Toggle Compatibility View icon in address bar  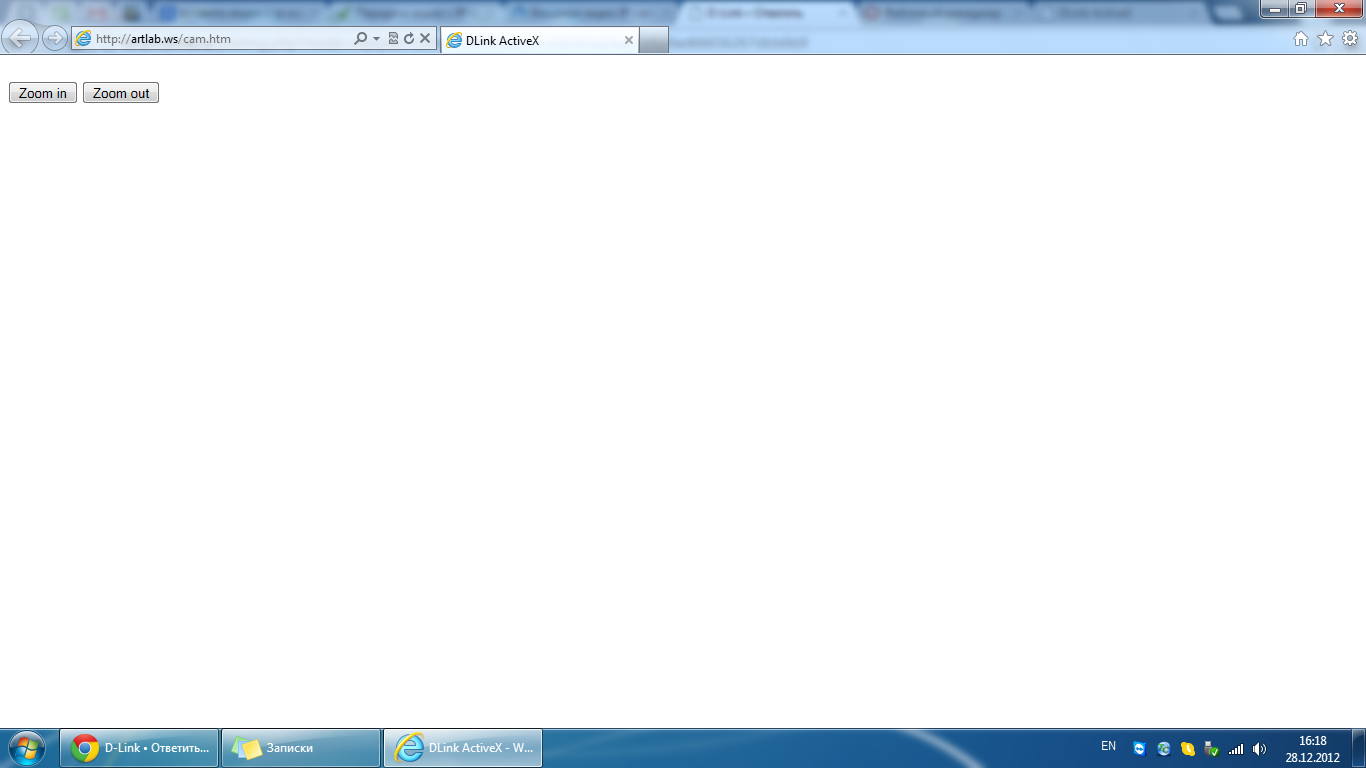[x=393, y=39]
